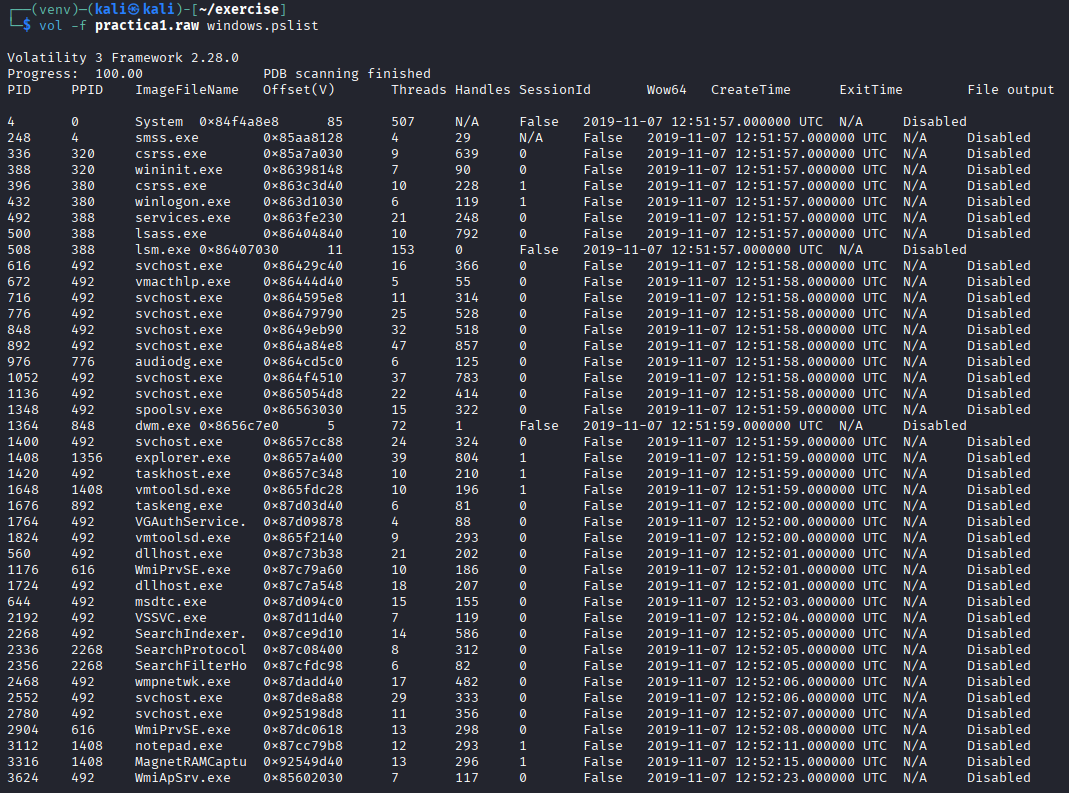Viewport: 1069px width, 793px height.
Task: Click the SessionId column header
Action: point(554,90)
